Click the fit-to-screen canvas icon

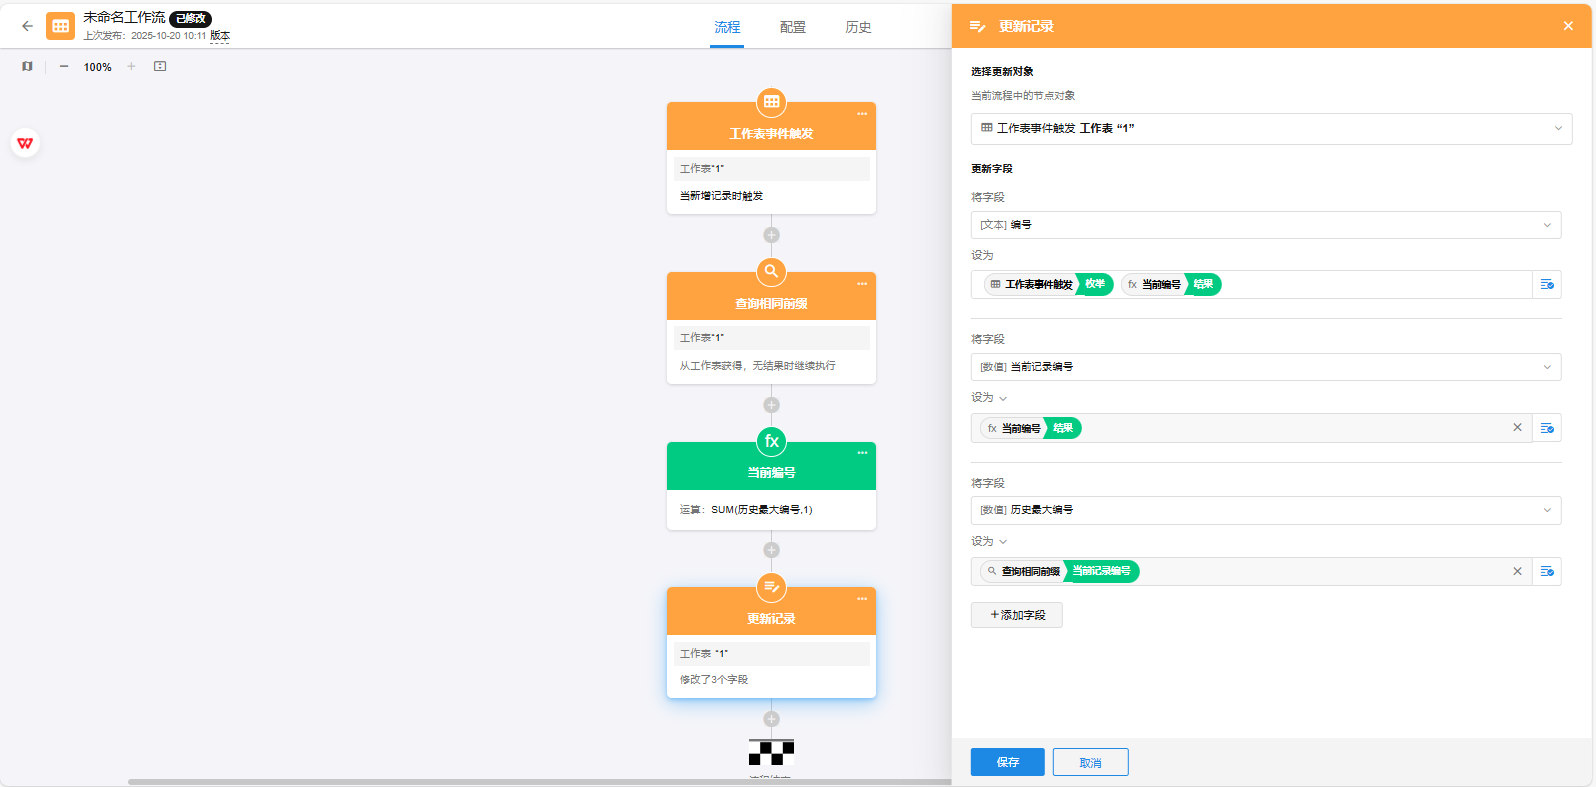[160, 67]
